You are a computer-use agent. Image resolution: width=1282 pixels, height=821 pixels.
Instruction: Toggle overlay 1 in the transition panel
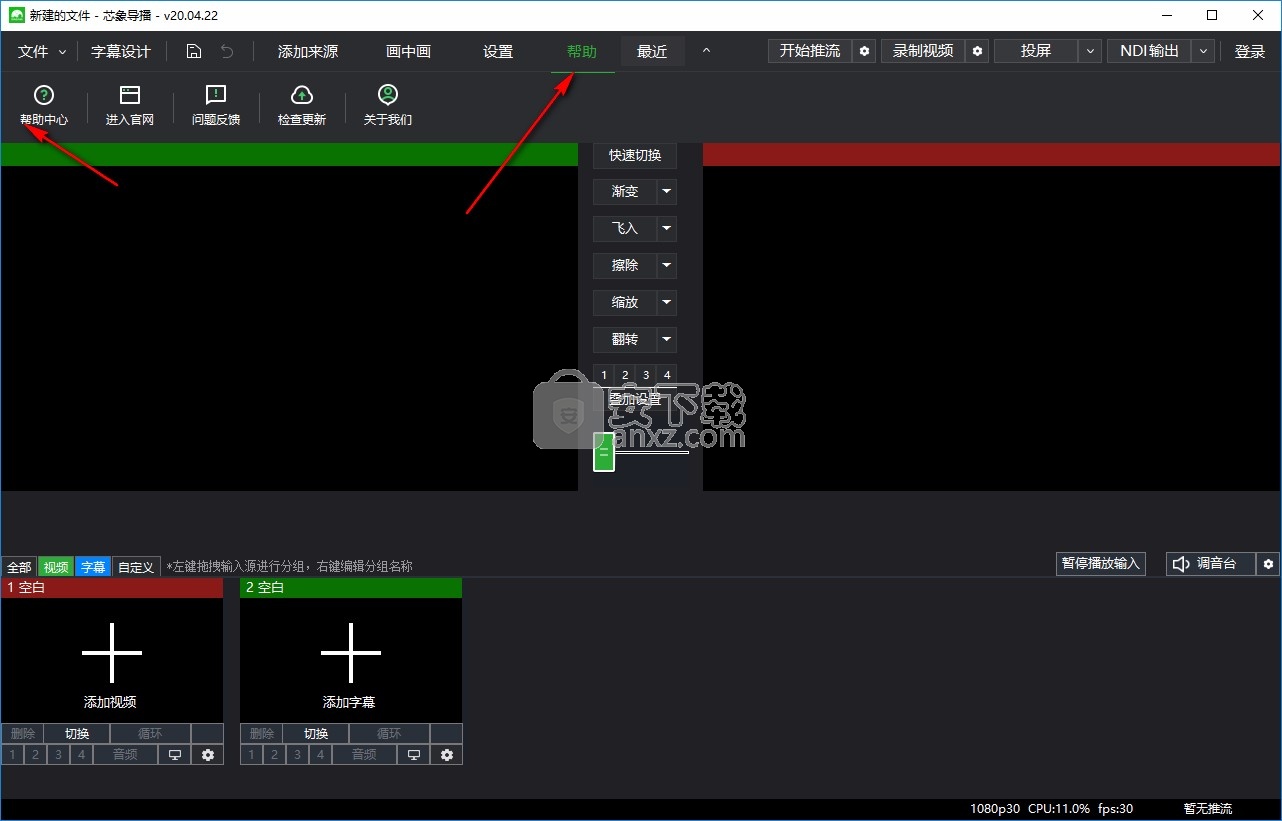[604, 375]
